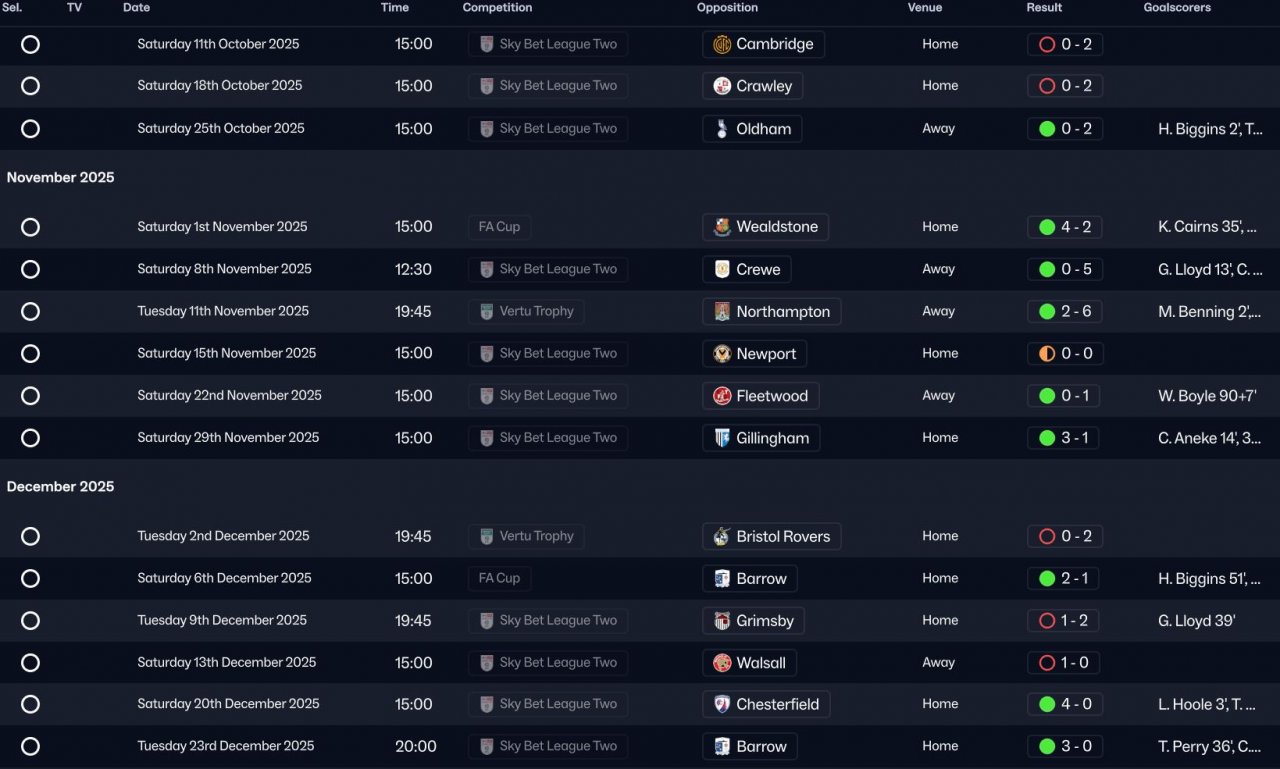The width and height of the screenshot is (1280, 769).
Task: Click the Gillingham club crest icon
Action: click(722, 438)
